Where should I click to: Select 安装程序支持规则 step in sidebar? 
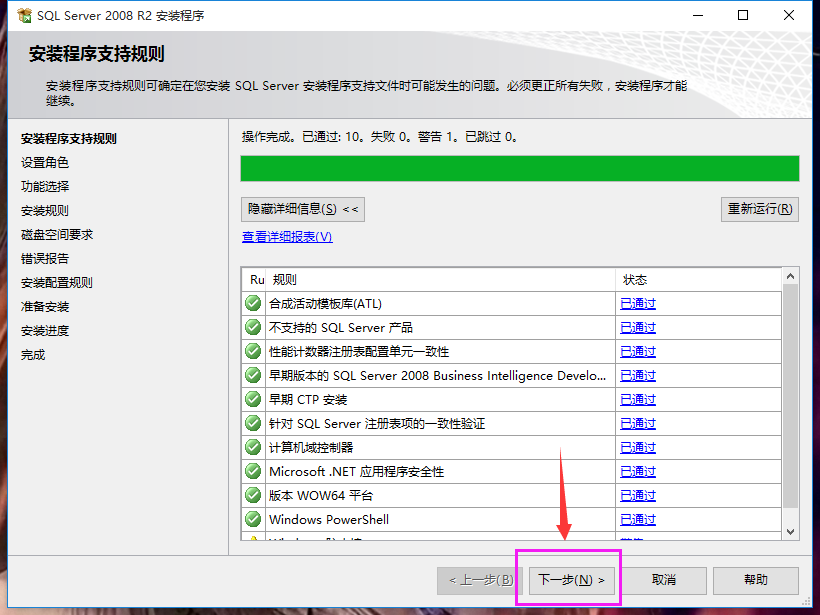69,139
